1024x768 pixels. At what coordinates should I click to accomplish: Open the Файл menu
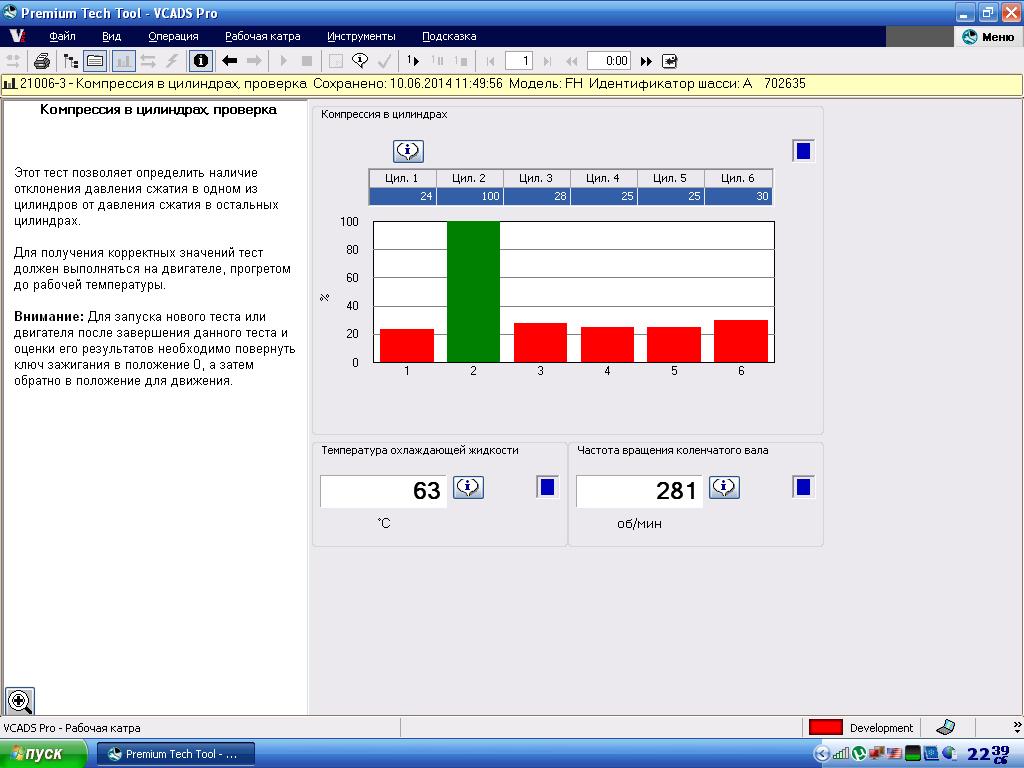coord(62,37)
